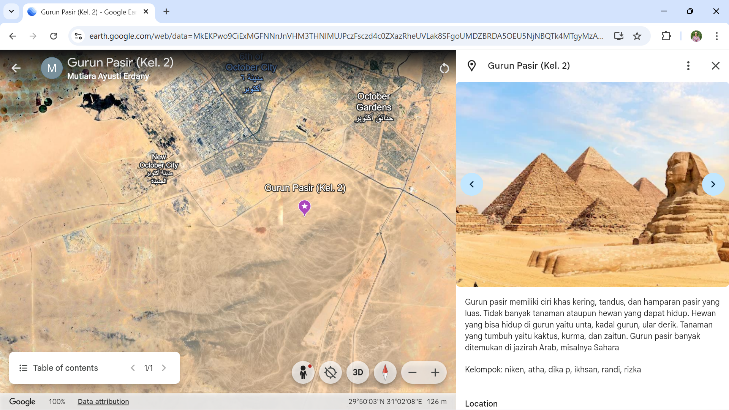Click the Pegman street view icon
Viewport: 729px width, 410px height.
[x=304, y=372]
